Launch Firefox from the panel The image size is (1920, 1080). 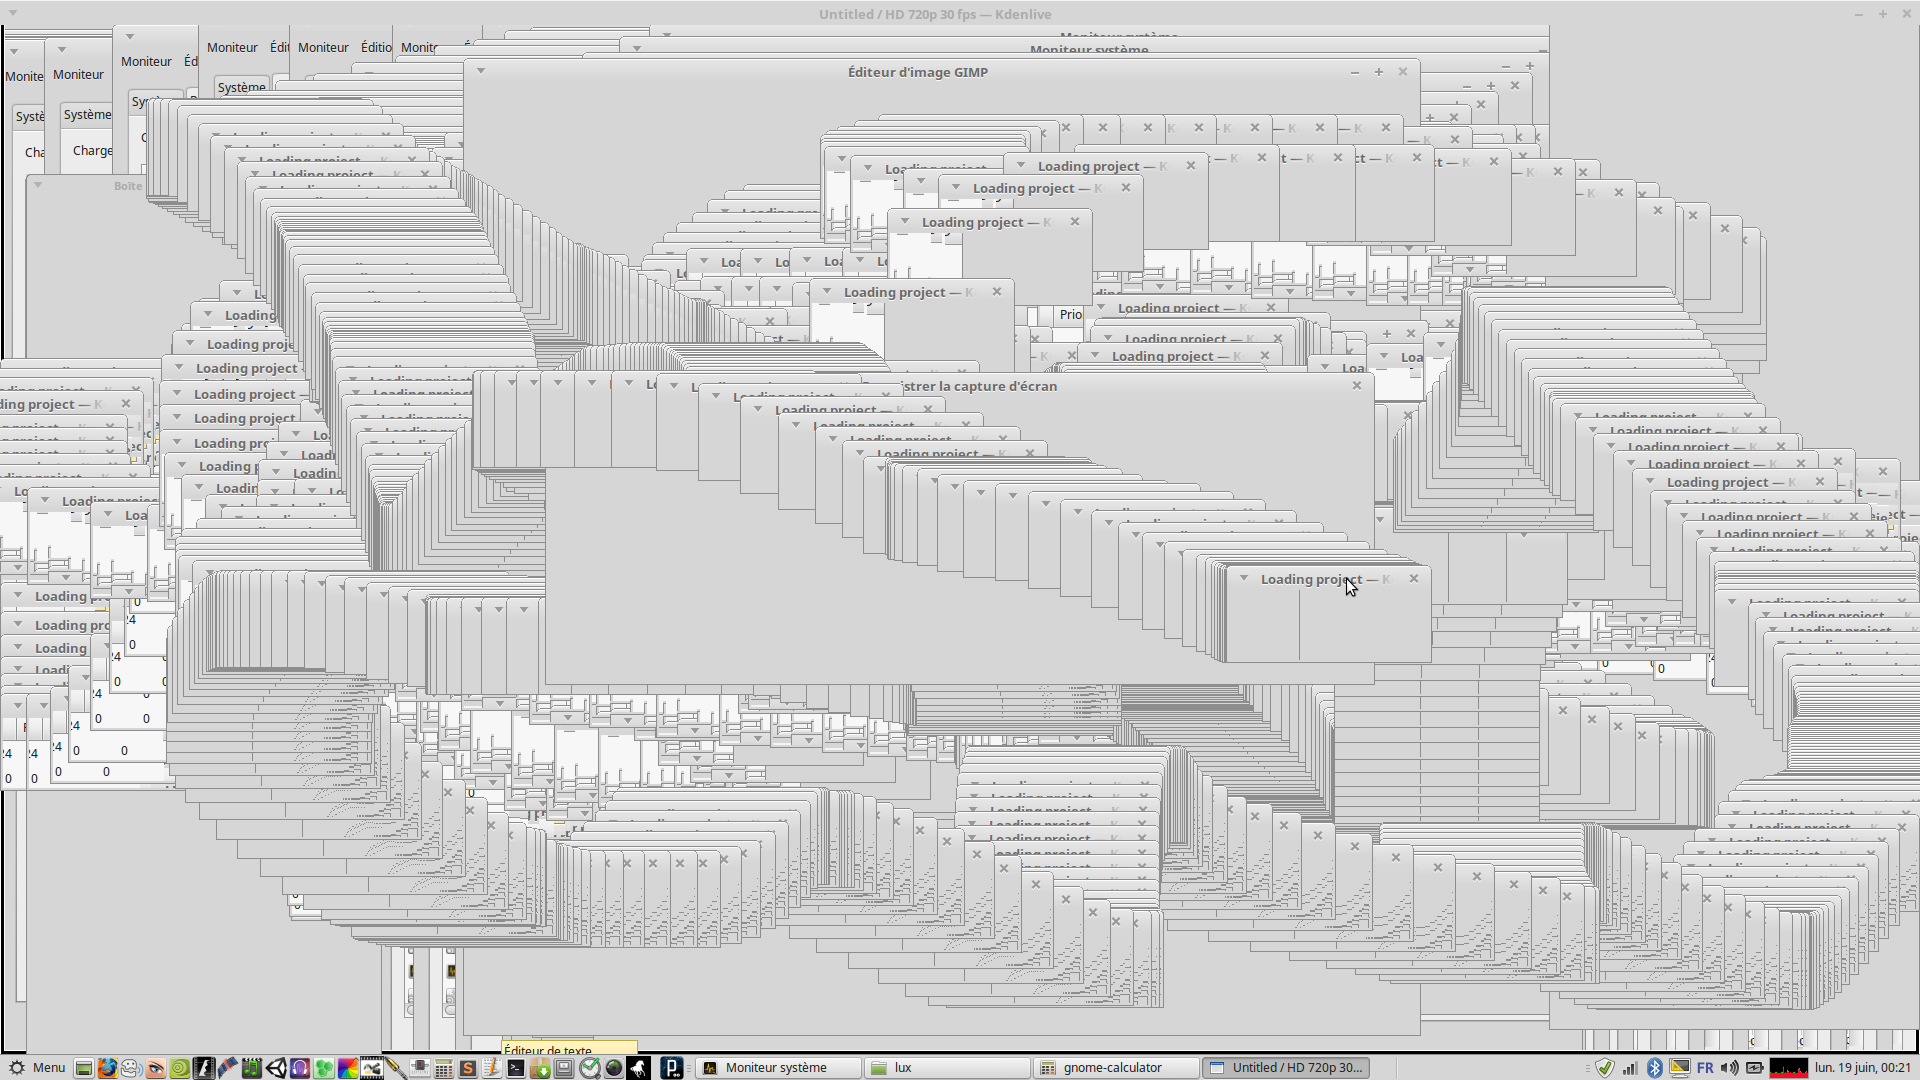click(x=107, y=1068)
